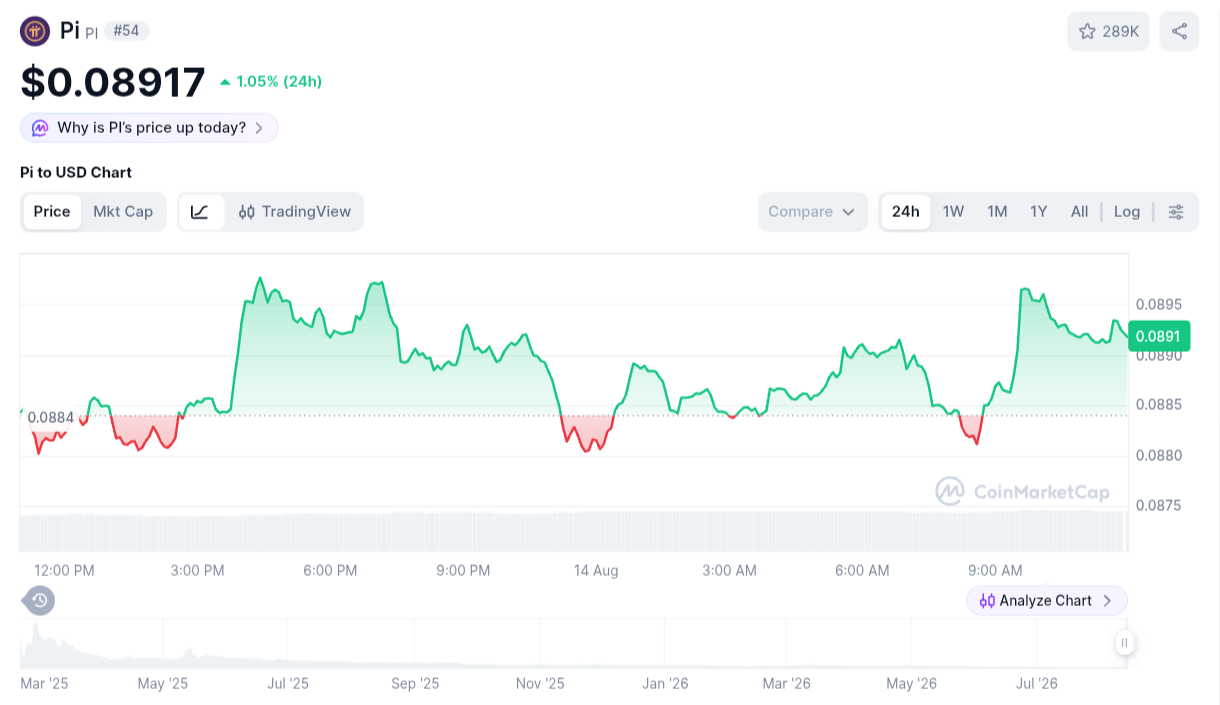This screenshot has height=705, width=1220.
Task: Click the 0.0880 y-axis price label
Action: [1159, 456]
